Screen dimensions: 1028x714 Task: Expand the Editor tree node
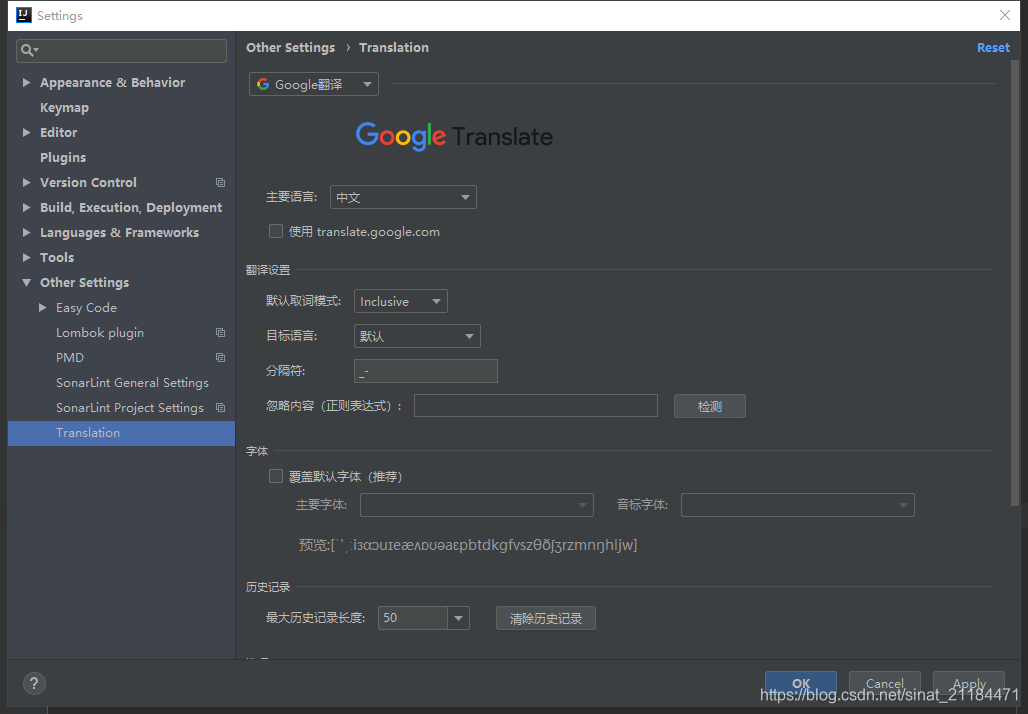coord(26,132)
